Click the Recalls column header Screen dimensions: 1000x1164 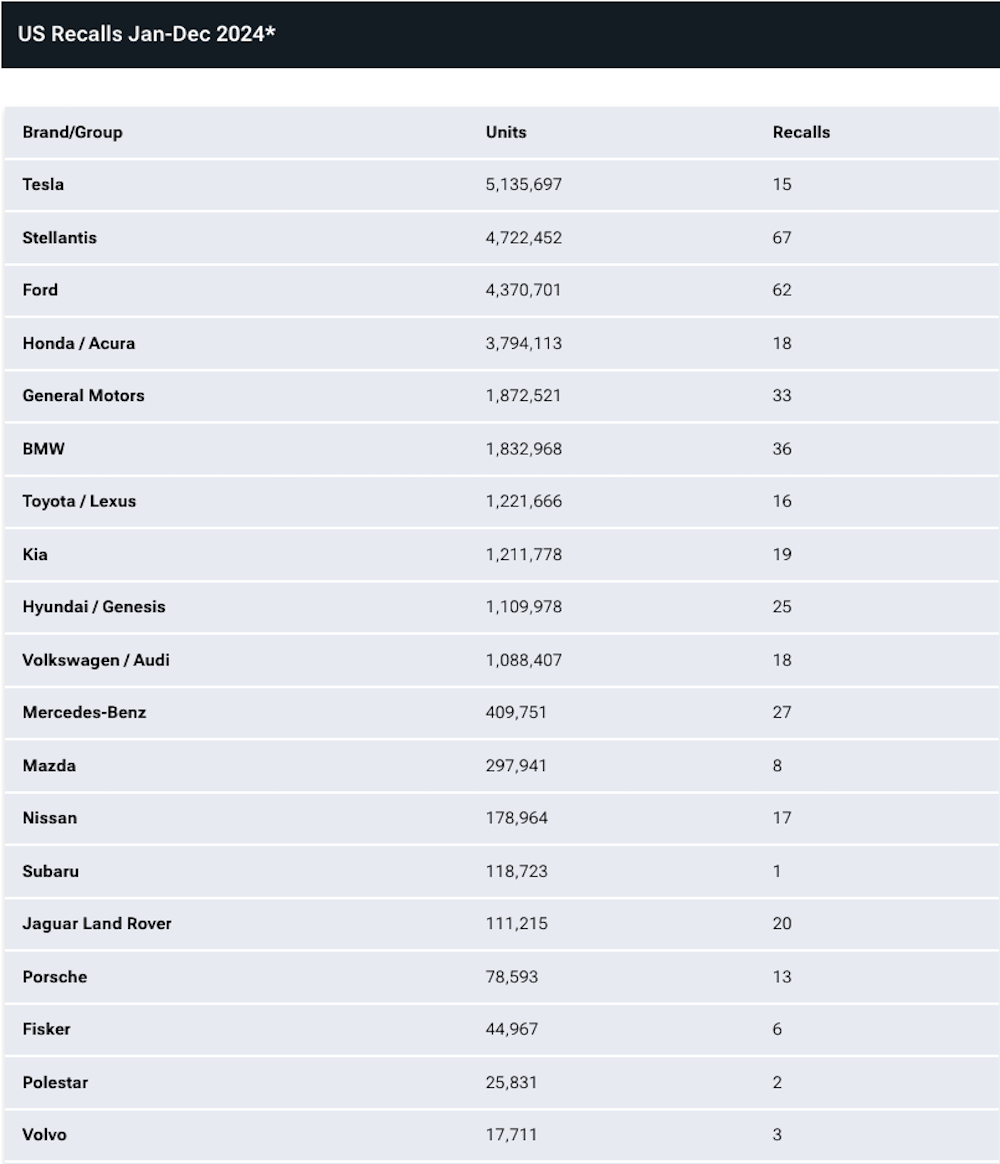[x=801, y=132]
